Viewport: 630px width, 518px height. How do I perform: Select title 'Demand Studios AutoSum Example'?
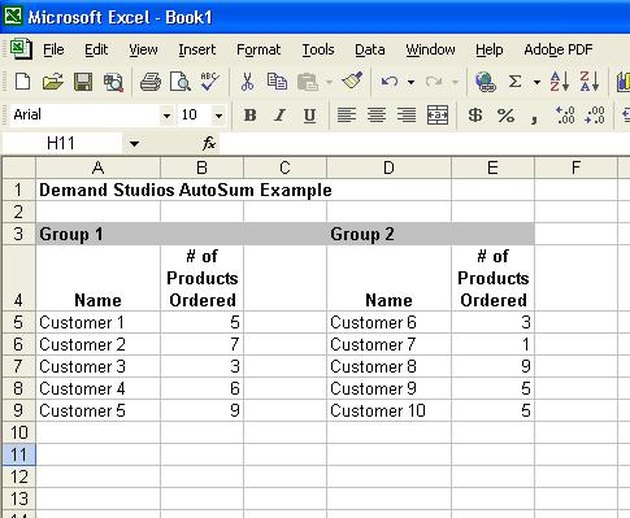[185, 190]
